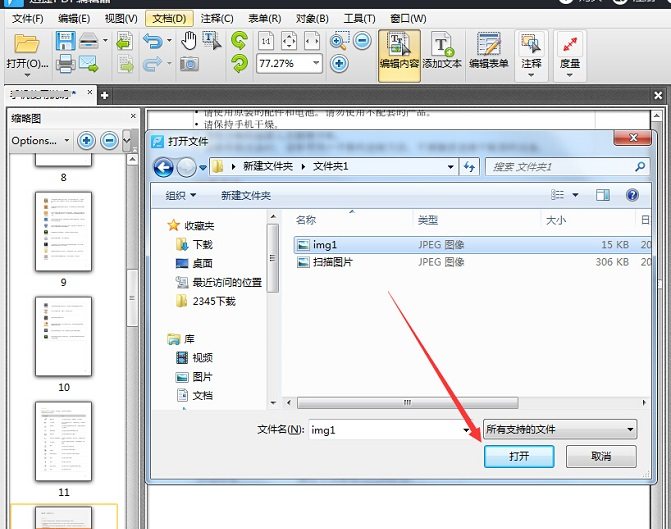Open the file type filter 所有支持的文件

560,429
